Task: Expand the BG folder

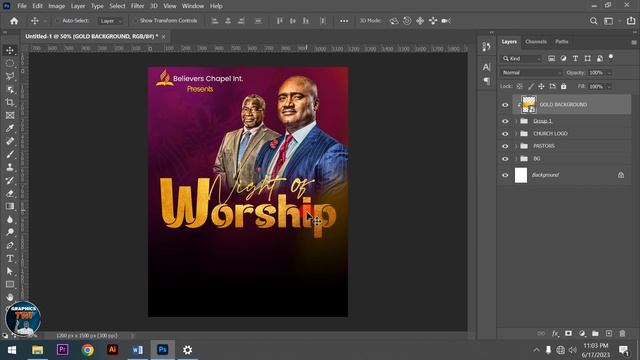Action: pos(516,159)
